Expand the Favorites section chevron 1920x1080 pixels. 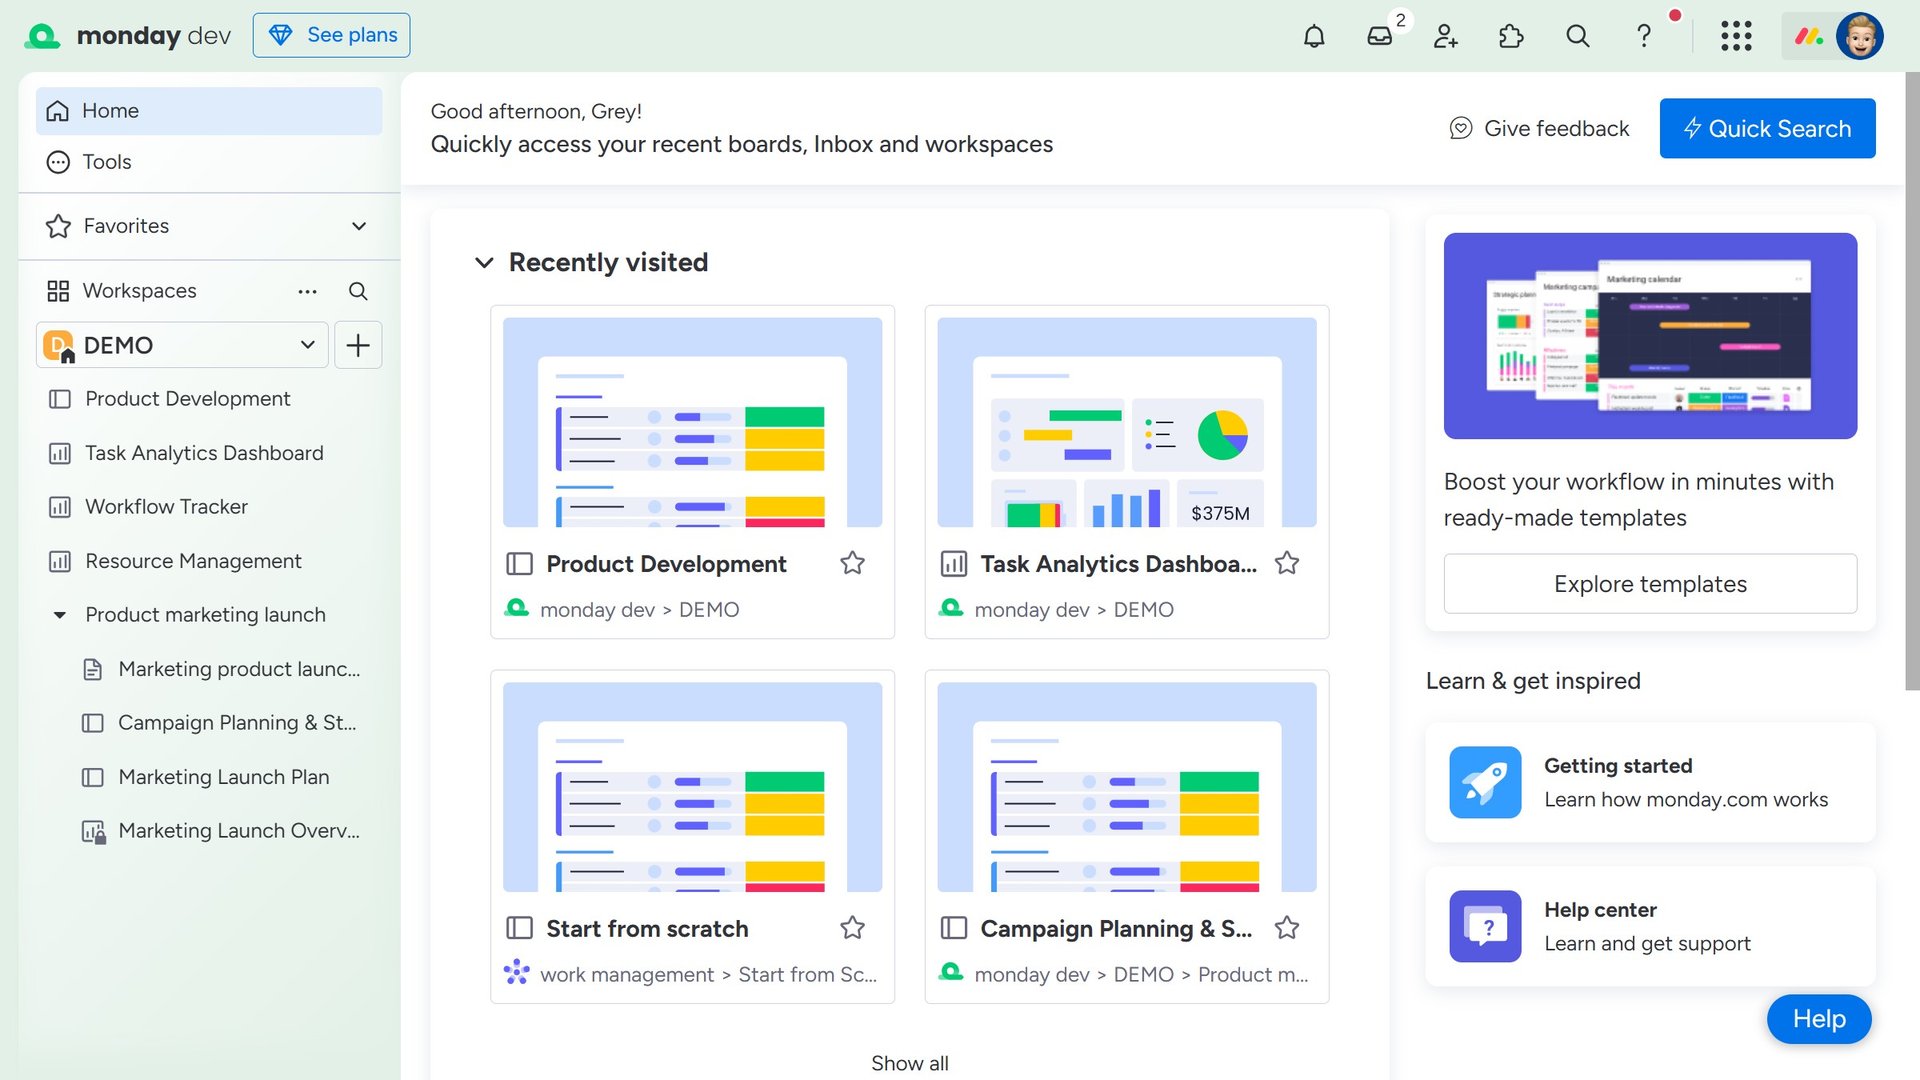[359, 226]
